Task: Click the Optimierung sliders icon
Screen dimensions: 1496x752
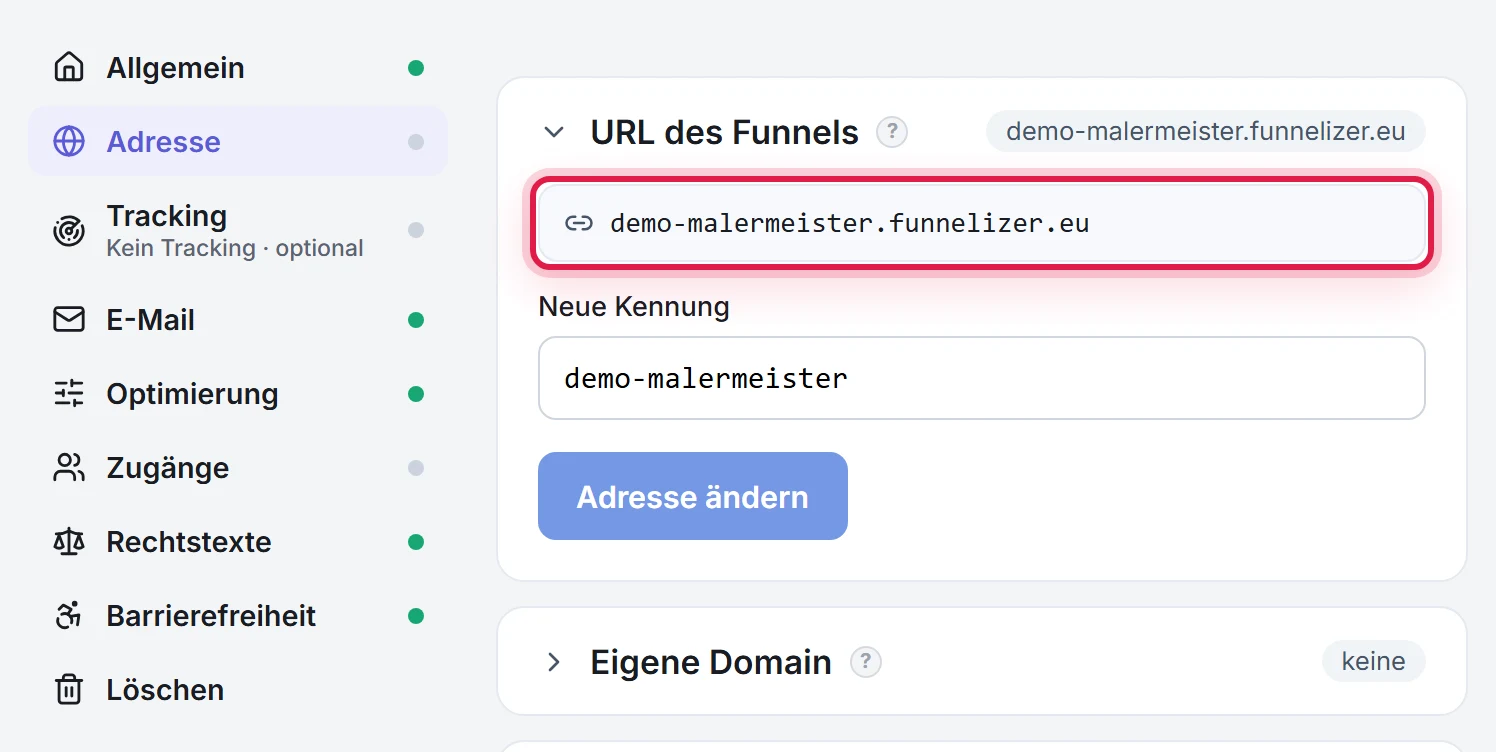Action: [x=69, y=394]
